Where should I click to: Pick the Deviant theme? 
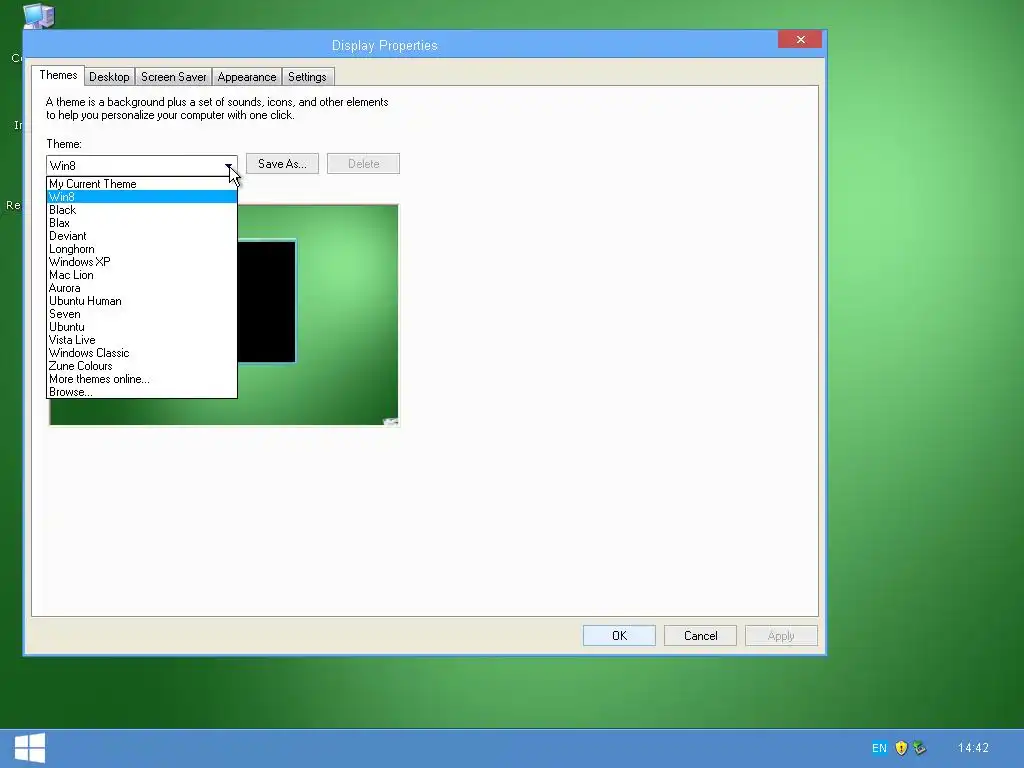click(142, 236)
